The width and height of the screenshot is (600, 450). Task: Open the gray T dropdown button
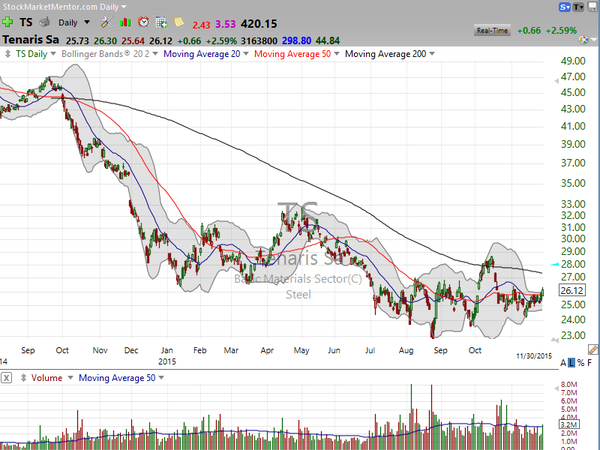(578, 7)
